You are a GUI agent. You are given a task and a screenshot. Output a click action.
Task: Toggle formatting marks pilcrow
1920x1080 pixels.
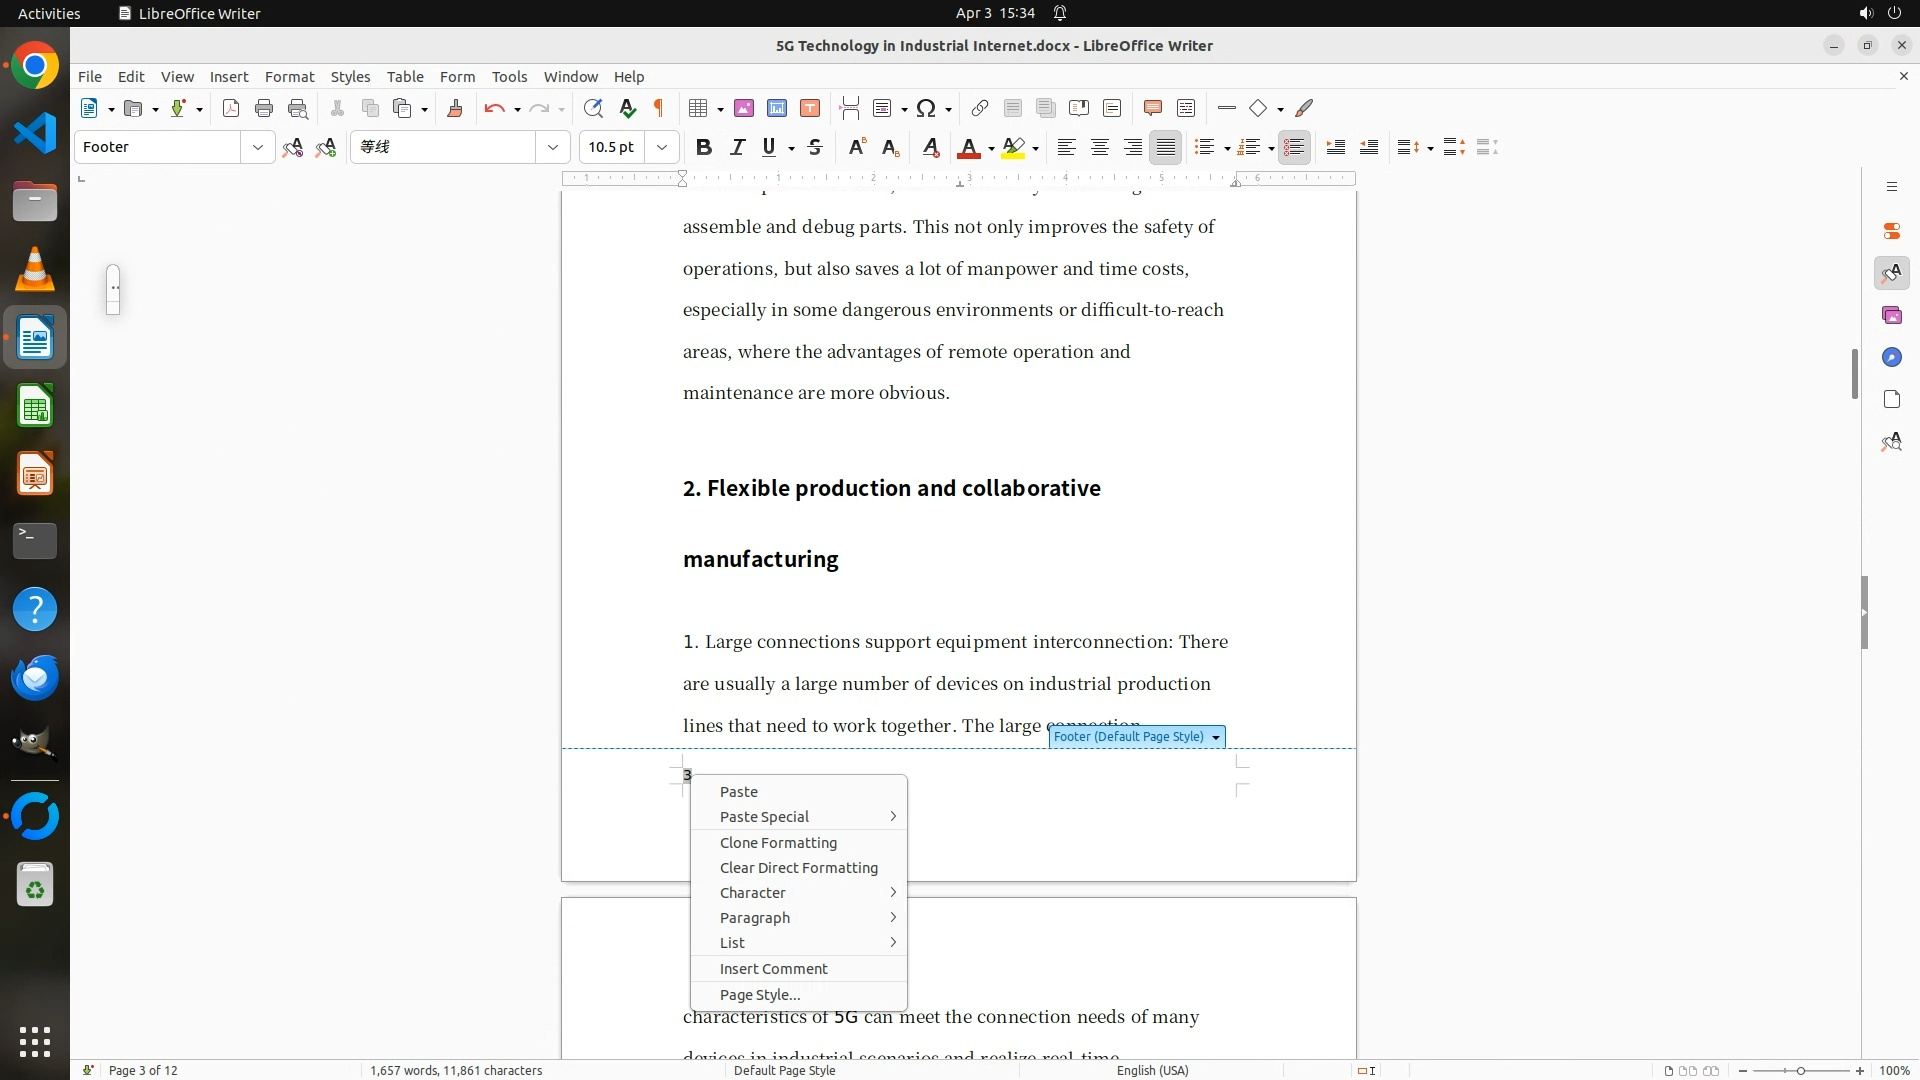[659, 108]
